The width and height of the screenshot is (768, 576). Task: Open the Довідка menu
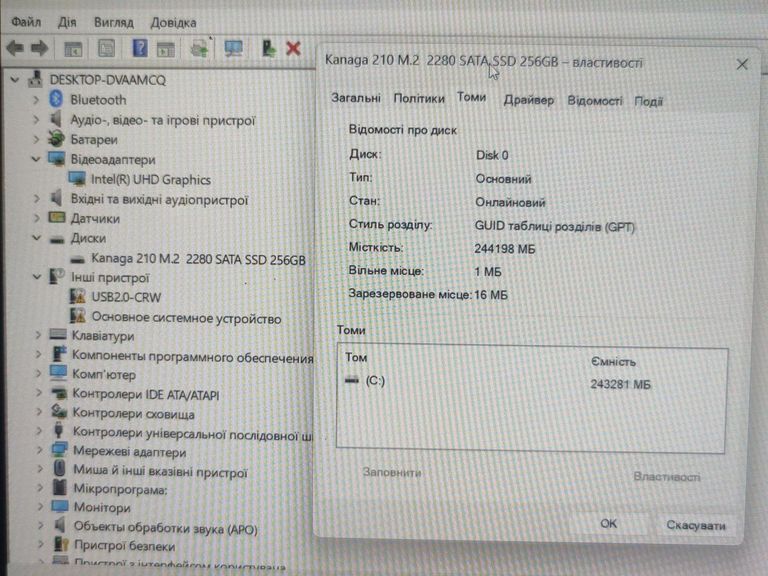173,23
